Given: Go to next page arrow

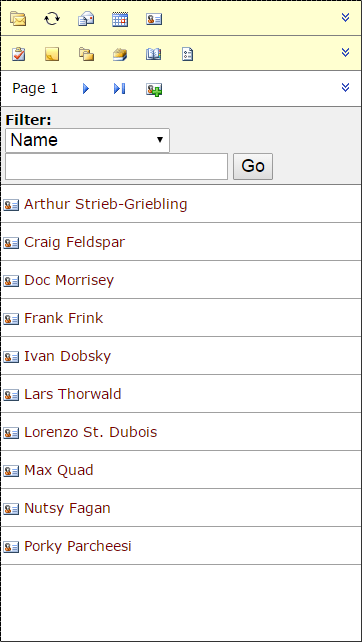Looking at the screenshot, I should click(86, 88).
